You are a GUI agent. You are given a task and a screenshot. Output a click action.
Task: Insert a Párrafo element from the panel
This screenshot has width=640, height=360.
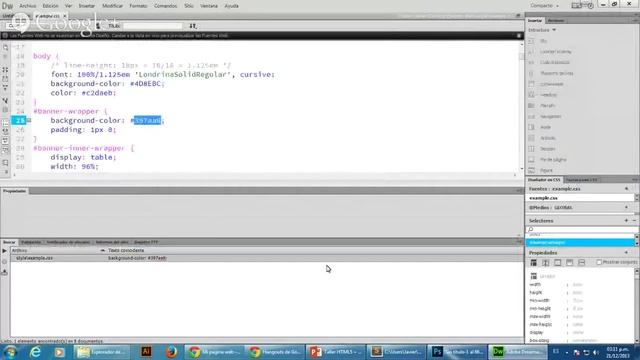click(x=547, y=106)
